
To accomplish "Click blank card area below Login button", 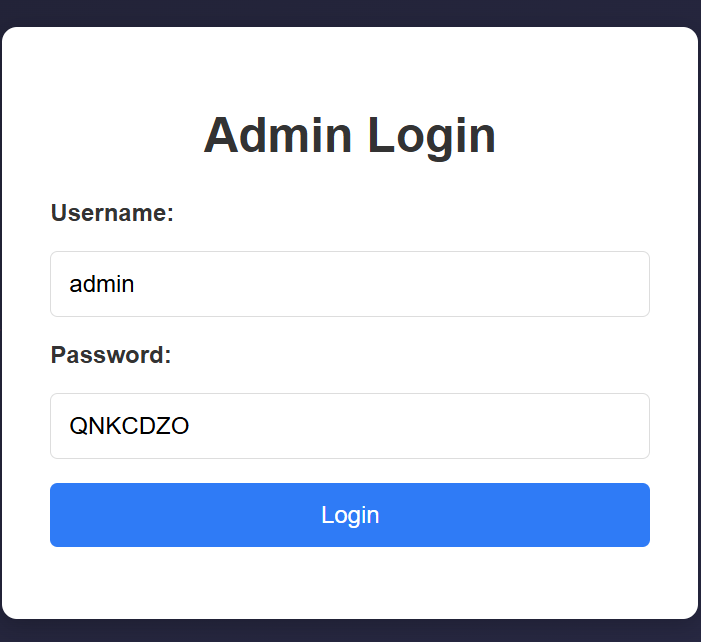I will [x=350, y=582].
